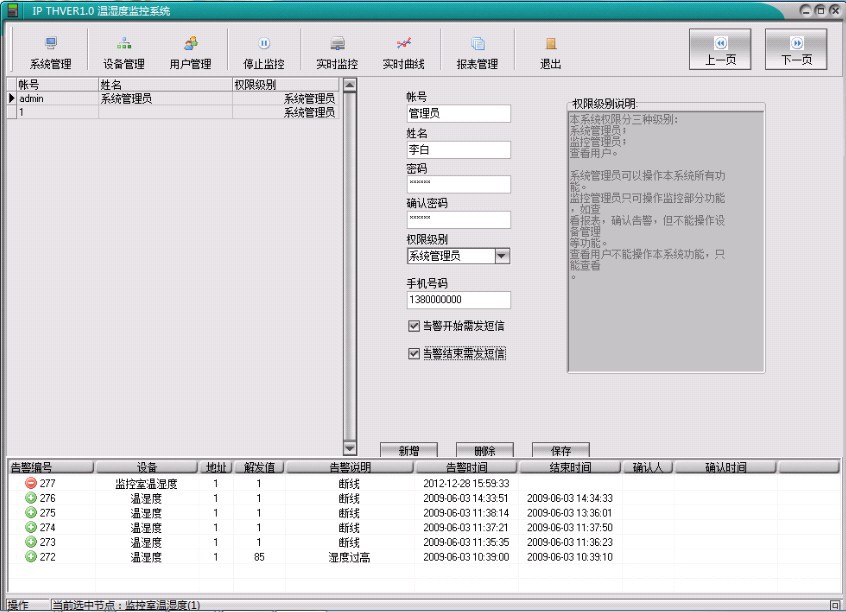打开实时监控界面
Screen dimensions: 846x612
click(337, 50)
